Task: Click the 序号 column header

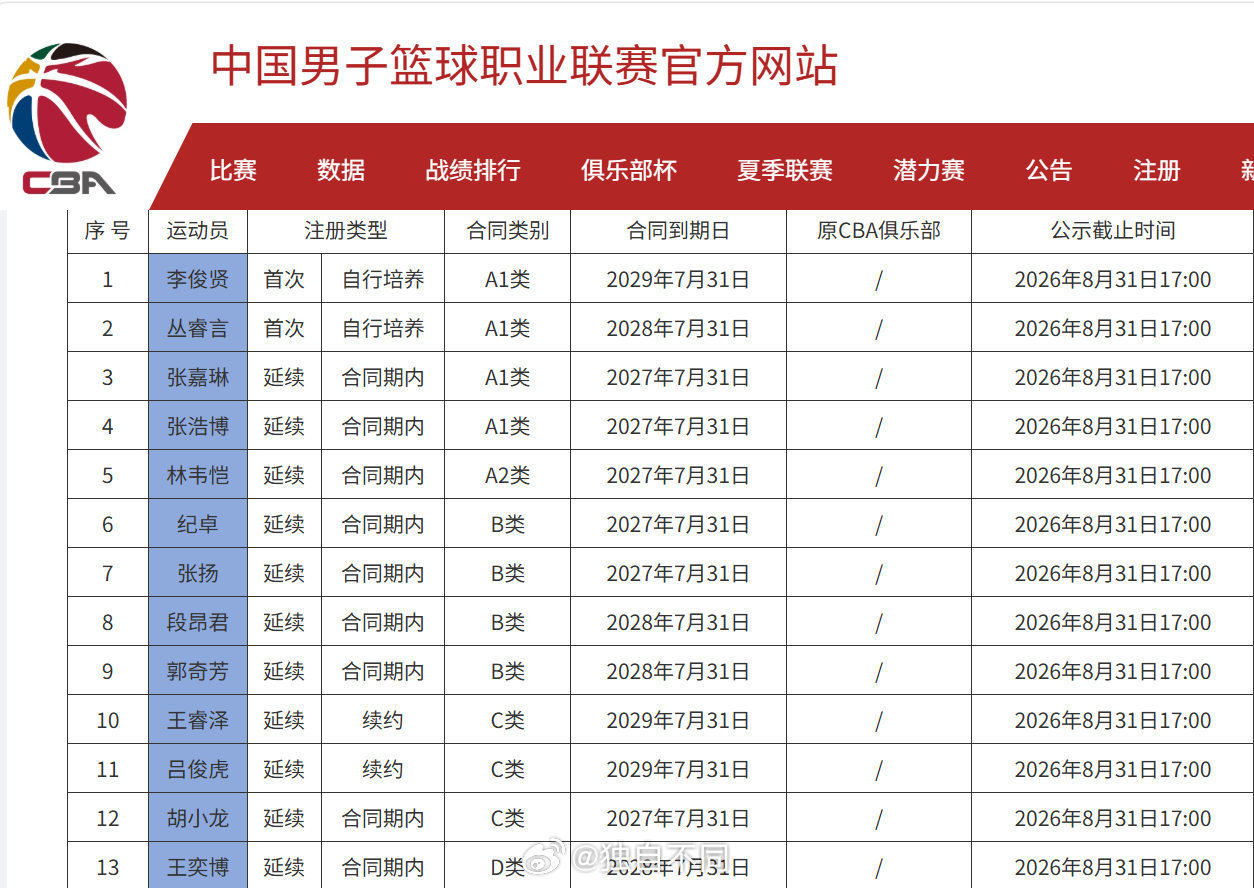Action: point(108,231)
